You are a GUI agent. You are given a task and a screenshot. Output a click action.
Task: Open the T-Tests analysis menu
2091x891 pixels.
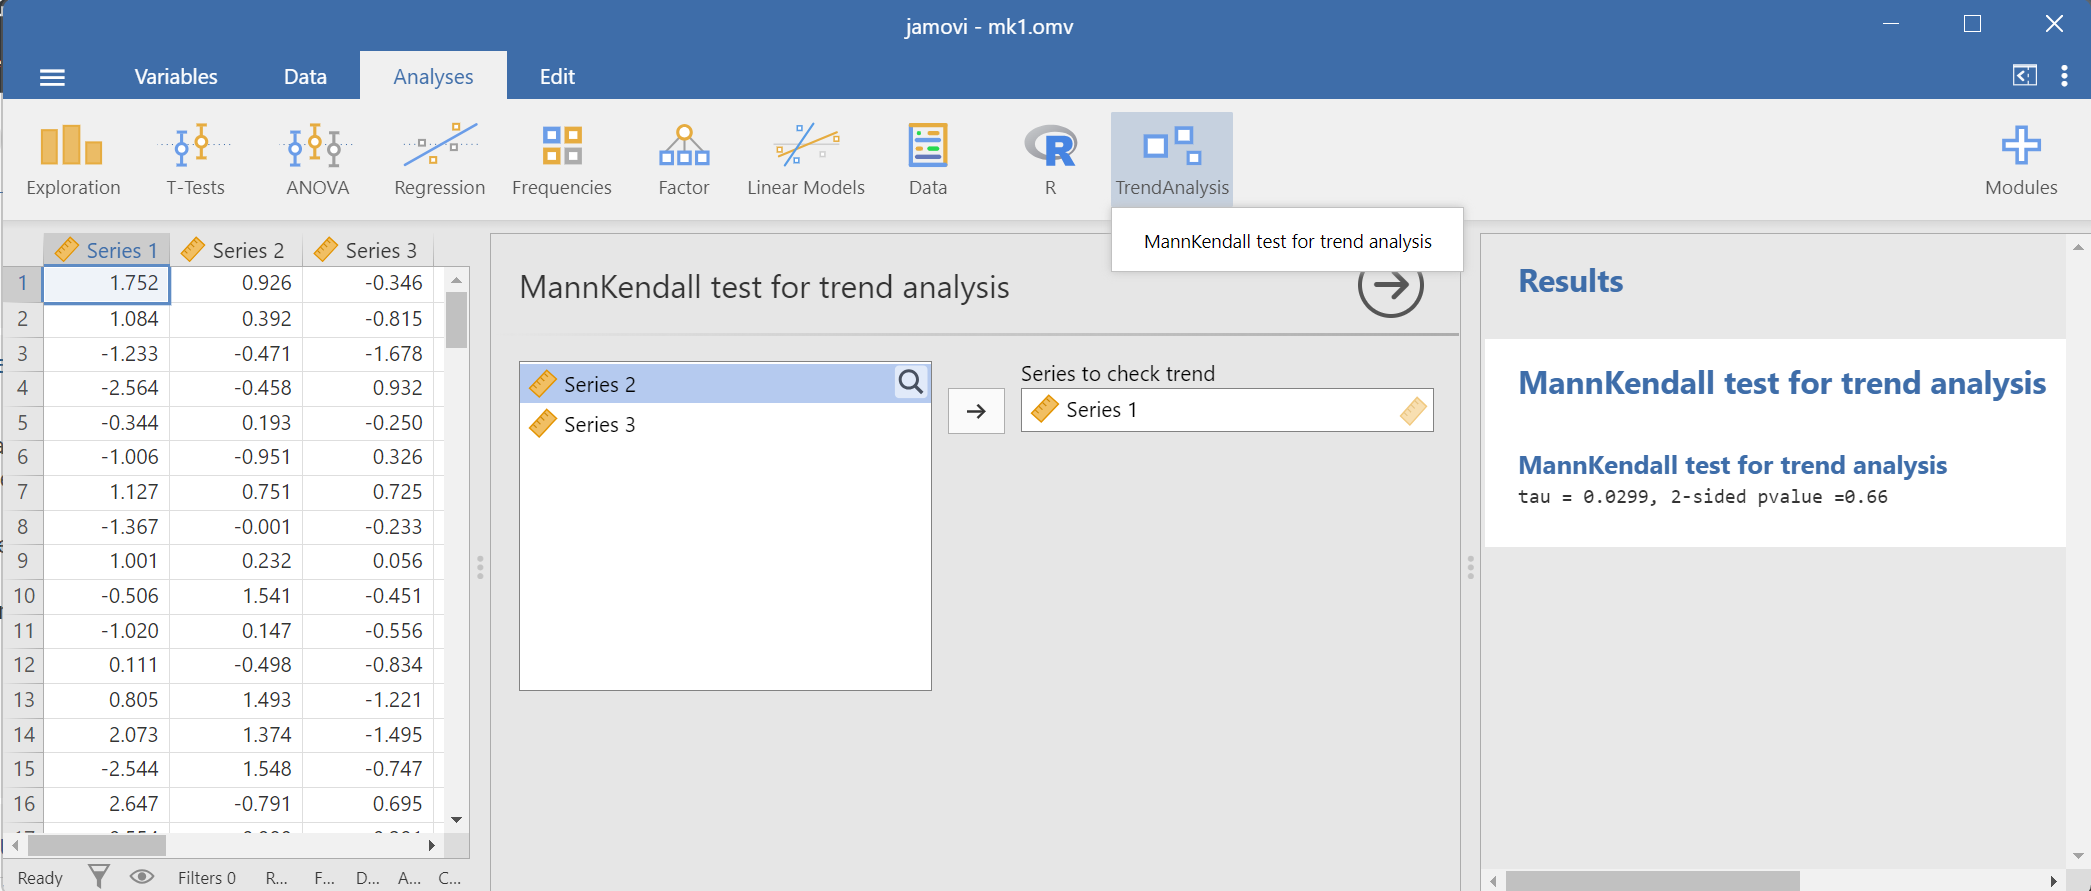[x=195, y=160]
